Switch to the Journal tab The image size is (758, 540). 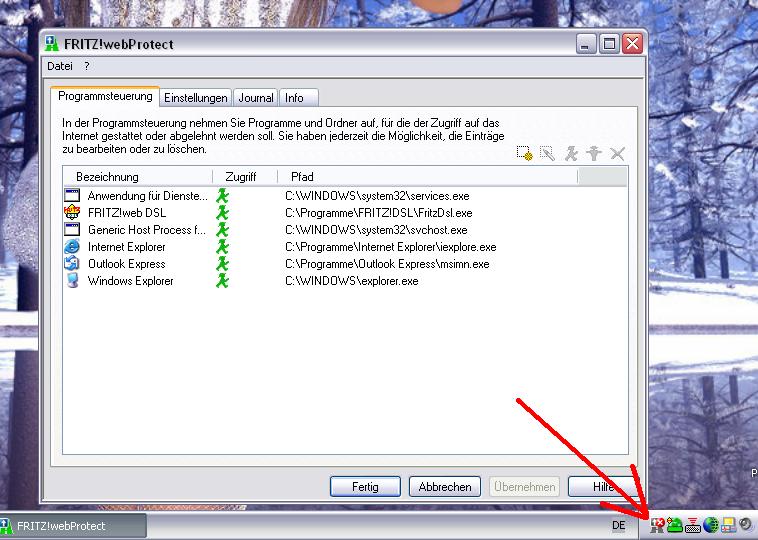coord(256,98)
